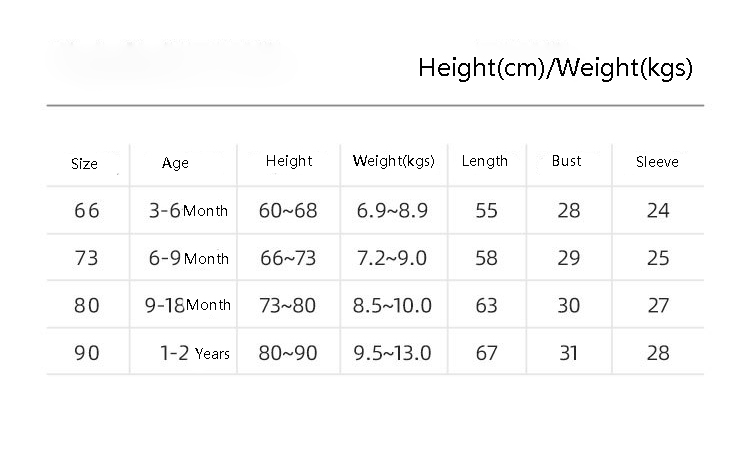Select the size 80 cell
750x451 pixels.
pos(87,306)
